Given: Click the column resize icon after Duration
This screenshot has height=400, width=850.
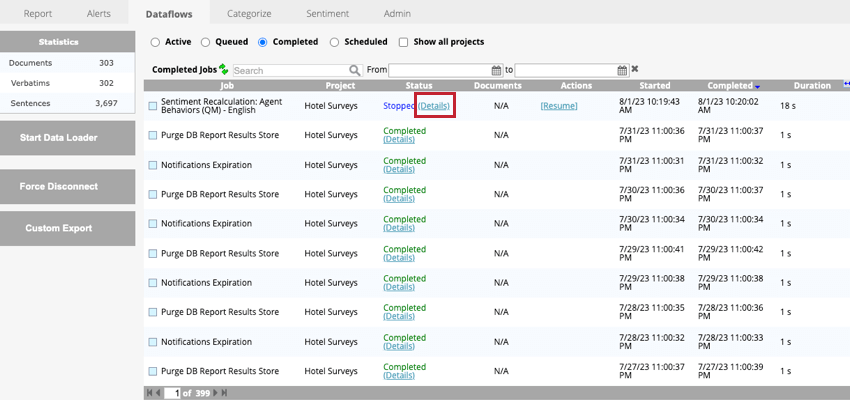Looking at the screenshot, I should click(846, 85).
